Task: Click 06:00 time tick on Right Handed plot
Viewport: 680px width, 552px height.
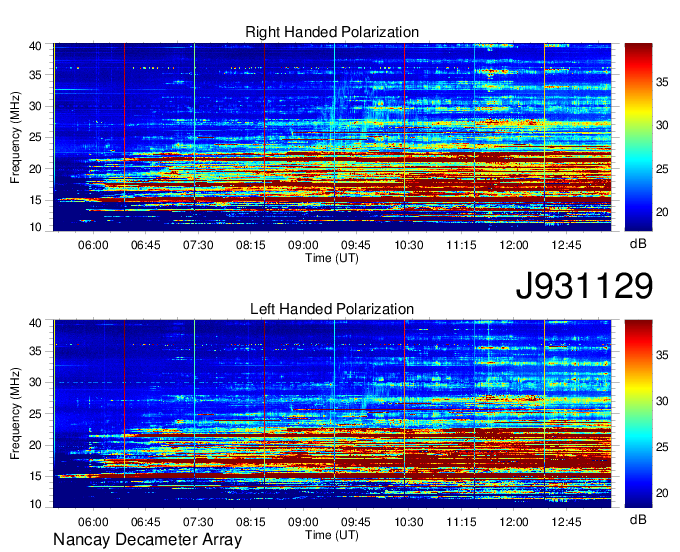Action: click(93, 245)
